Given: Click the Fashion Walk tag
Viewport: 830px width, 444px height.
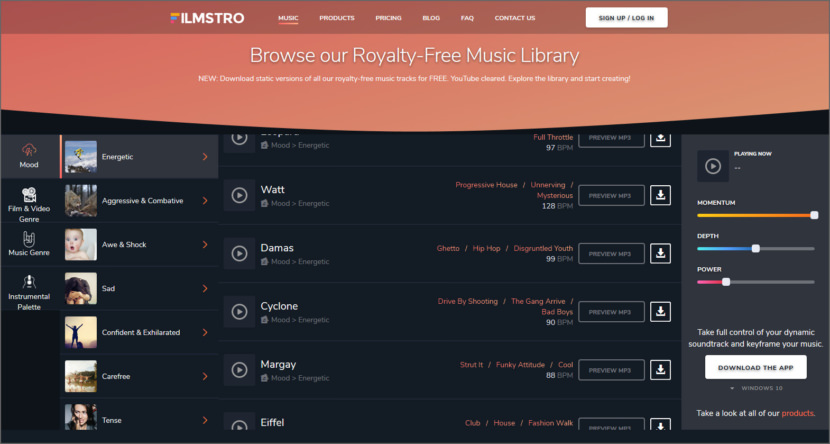Looking at the screenshot, I should [x=551, y=423].
